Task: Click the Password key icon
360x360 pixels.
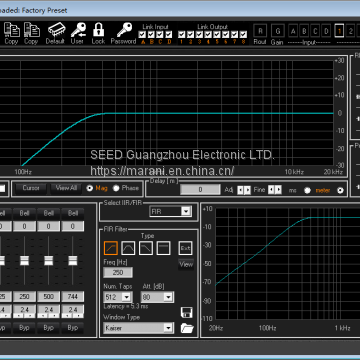Action: click(124, 30)
